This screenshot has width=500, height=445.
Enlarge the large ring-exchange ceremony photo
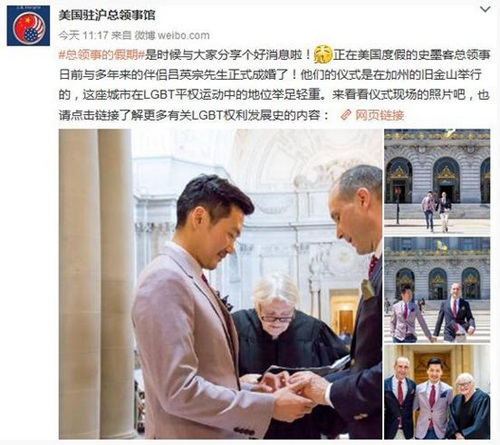click(220, 284)
